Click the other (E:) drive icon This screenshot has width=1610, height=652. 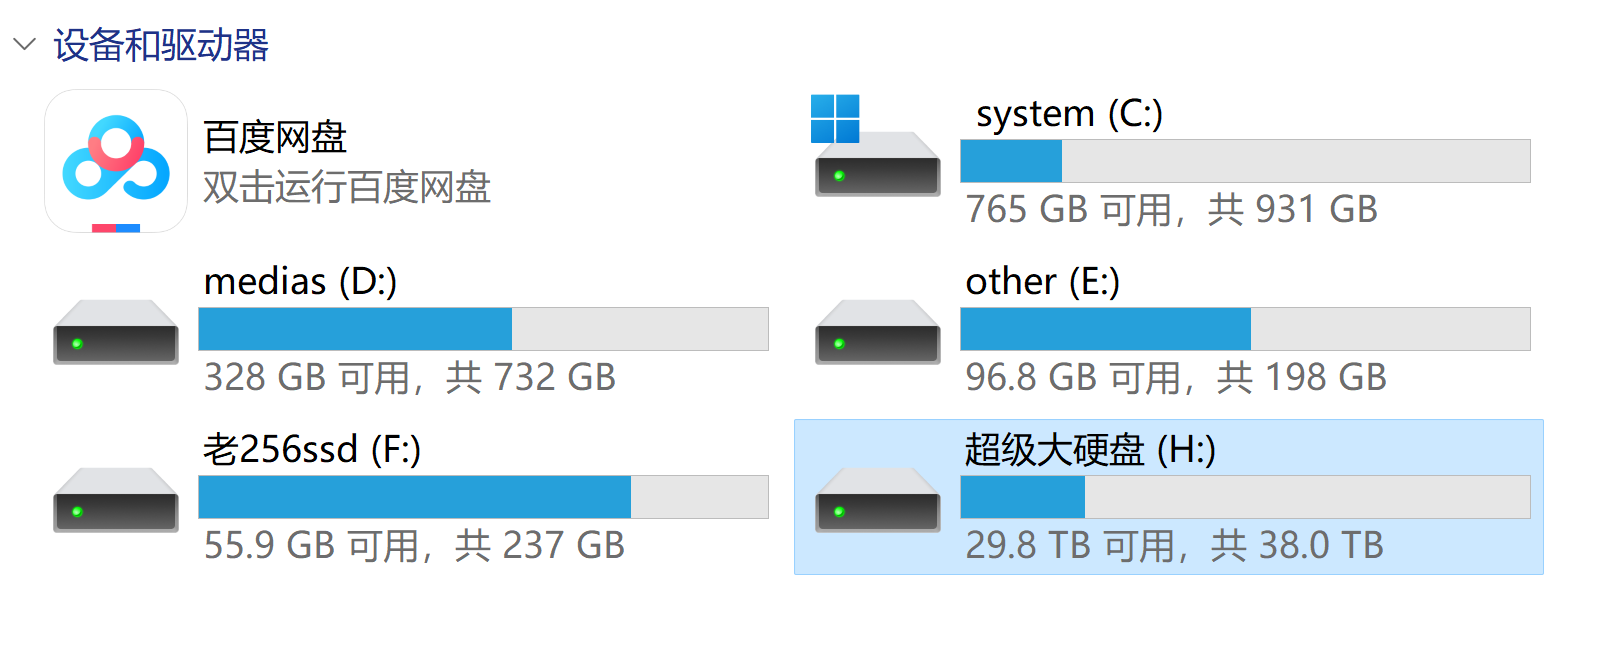tap(877, 332)
